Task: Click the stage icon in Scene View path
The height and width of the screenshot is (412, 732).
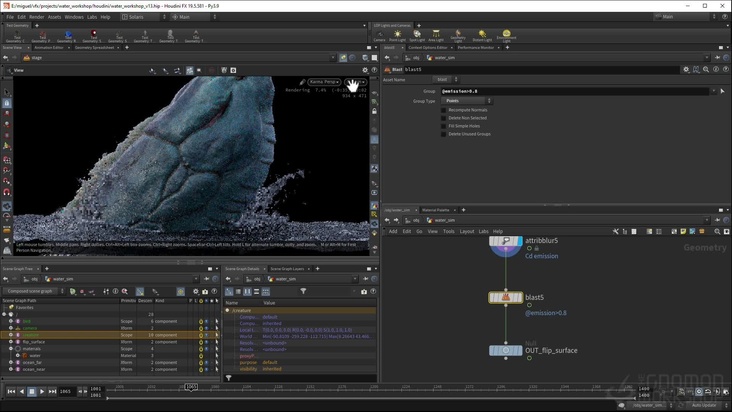Action: tap(27, 58)
